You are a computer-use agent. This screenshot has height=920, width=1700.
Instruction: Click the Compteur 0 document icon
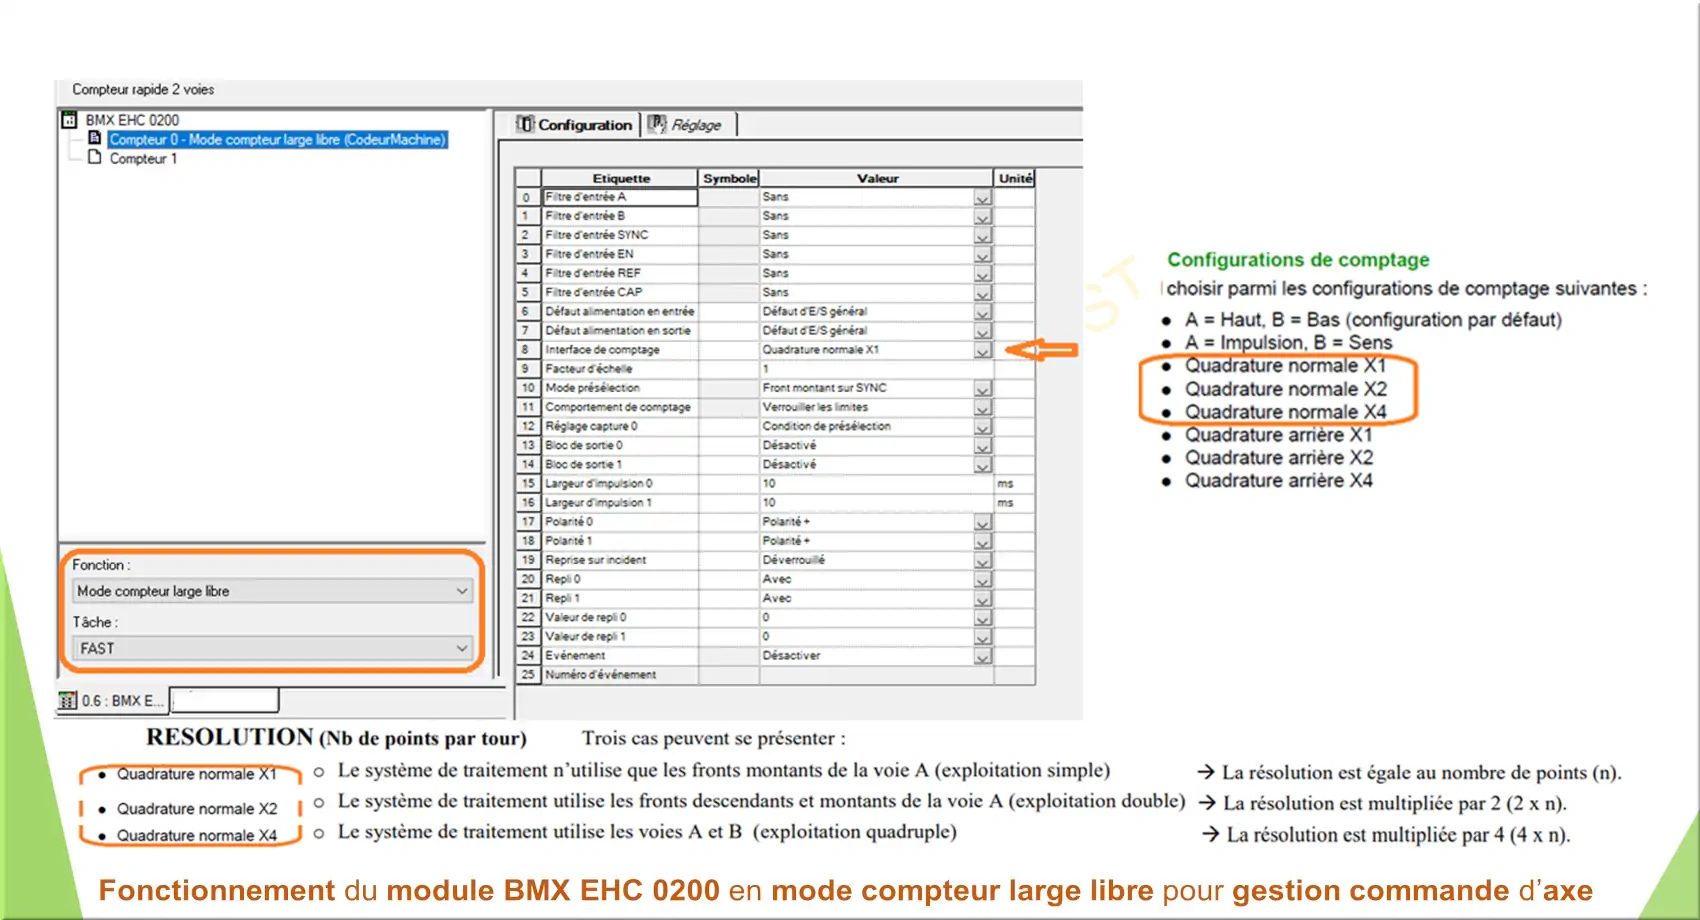point(95,139)
